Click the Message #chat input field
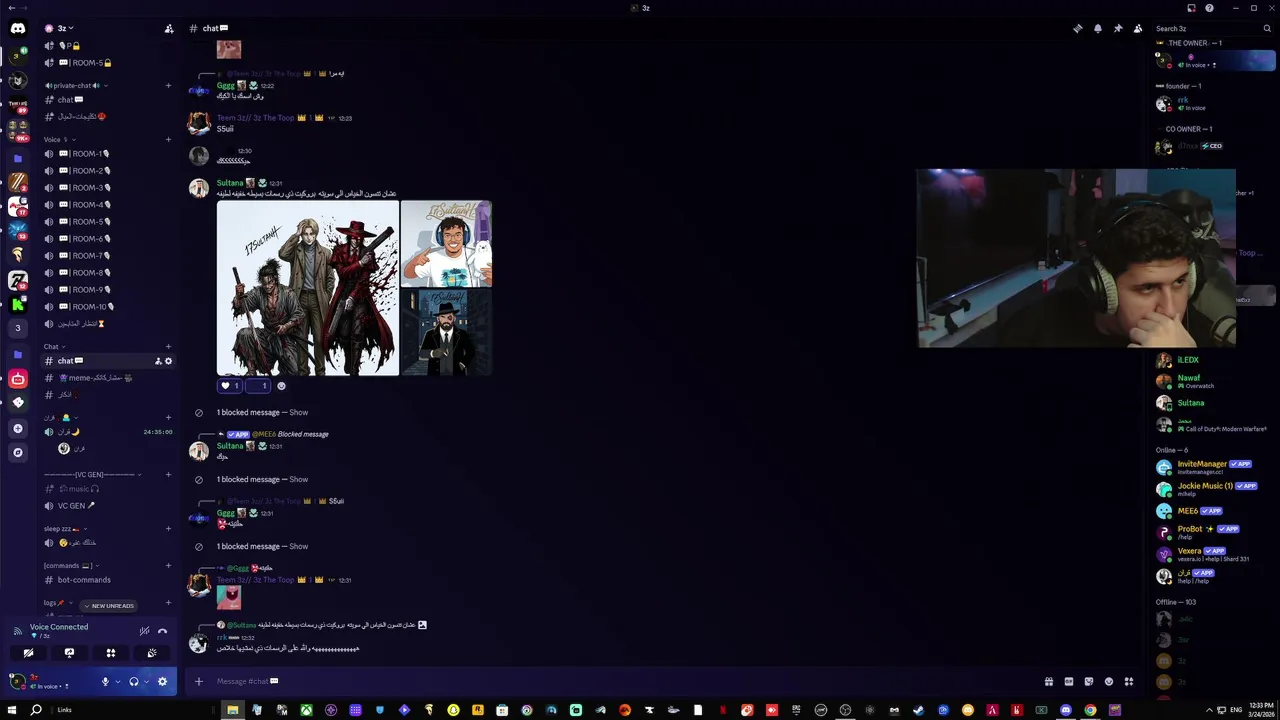The image size is (1280, 720). pyautogui.click(x=620, y=682)
